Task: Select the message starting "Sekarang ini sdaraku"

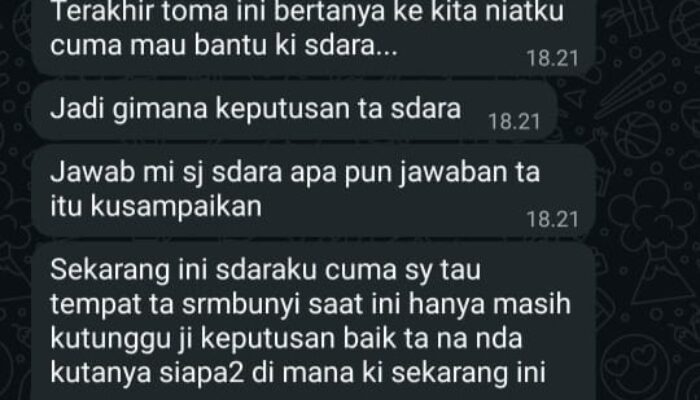Action: tap(314, 321)
